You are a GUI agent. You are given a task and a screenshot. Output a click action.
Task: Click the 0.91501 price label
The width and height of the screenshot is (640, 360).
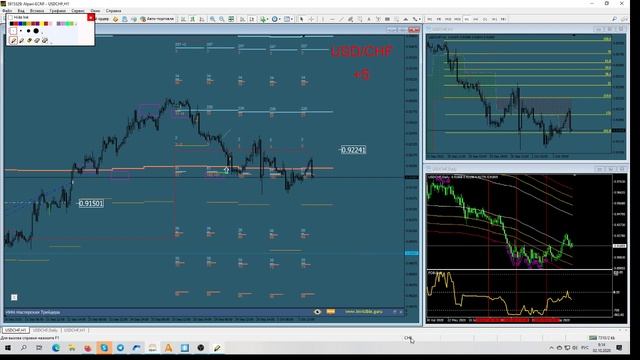[x=91, y=203]
